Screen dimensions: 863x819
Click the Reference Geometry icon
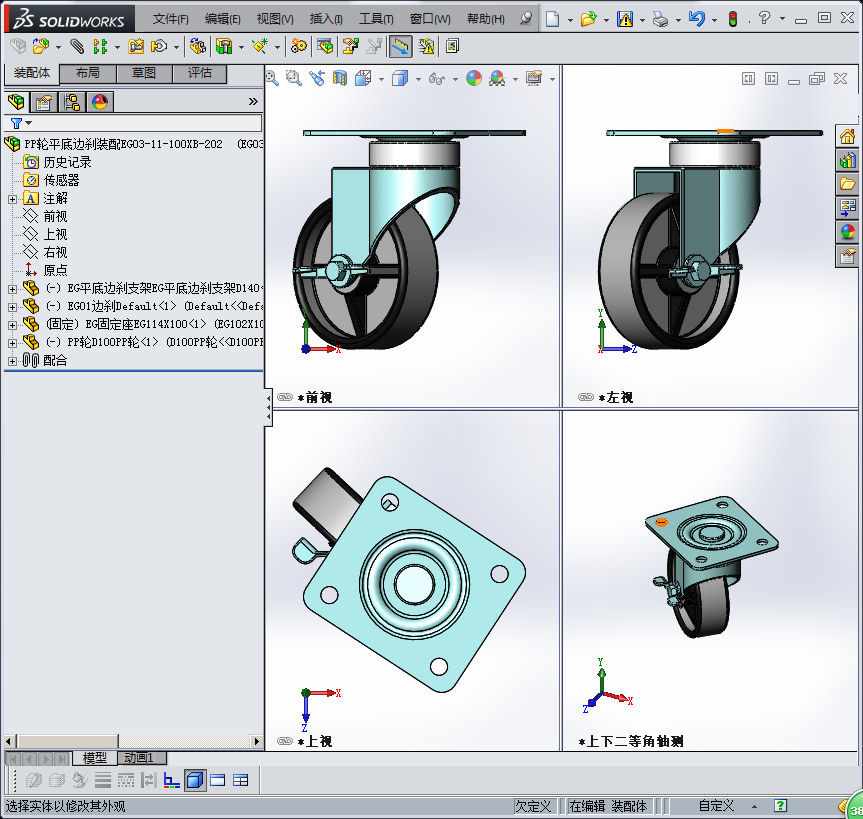(260, 46)
